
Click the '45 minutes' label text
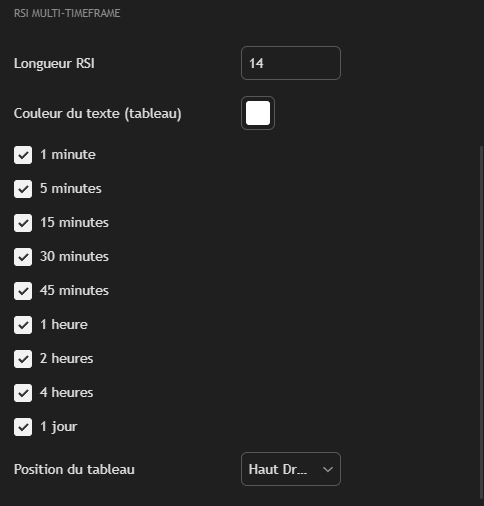74,290
